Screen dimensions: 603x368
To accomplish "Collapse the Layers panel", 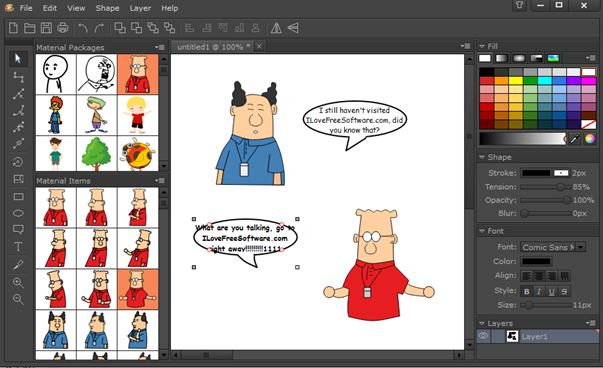I will coord(482,323).
